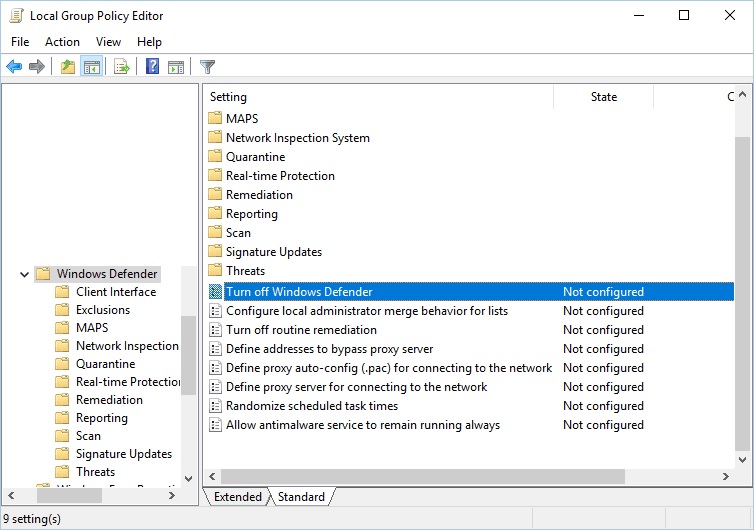This screenshot has width=754, height=530.
Task: Open the Action menu
Action: coord(62,42)
